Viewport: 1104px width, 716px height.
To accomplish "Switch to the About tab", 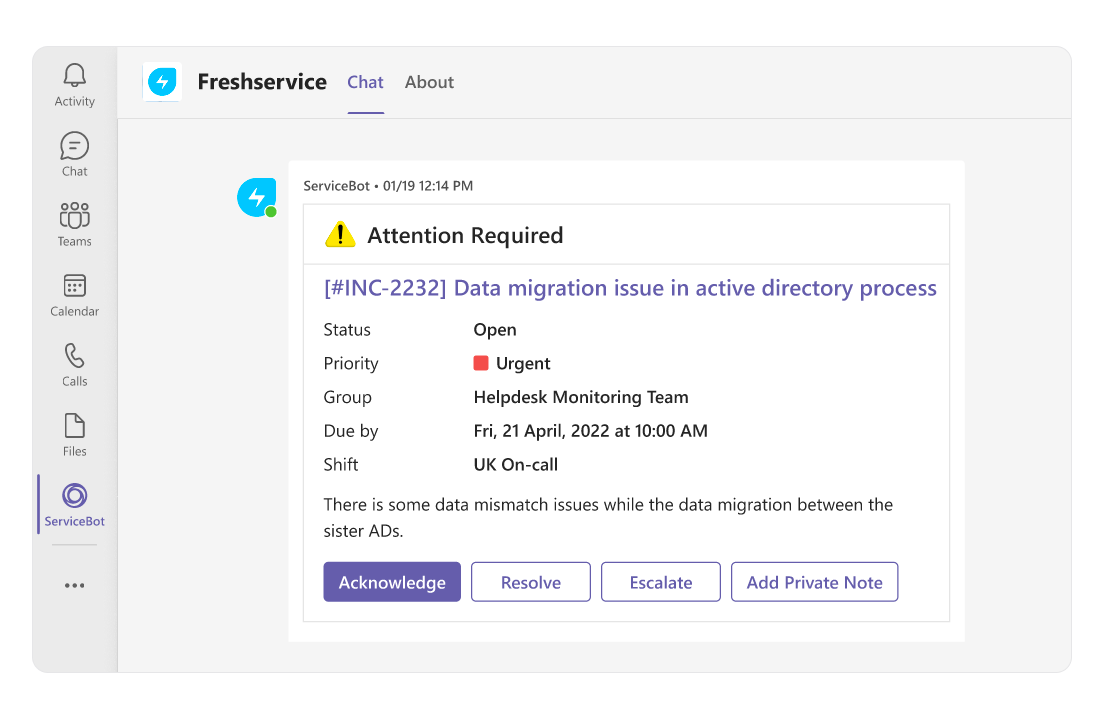I will [429, 82].
